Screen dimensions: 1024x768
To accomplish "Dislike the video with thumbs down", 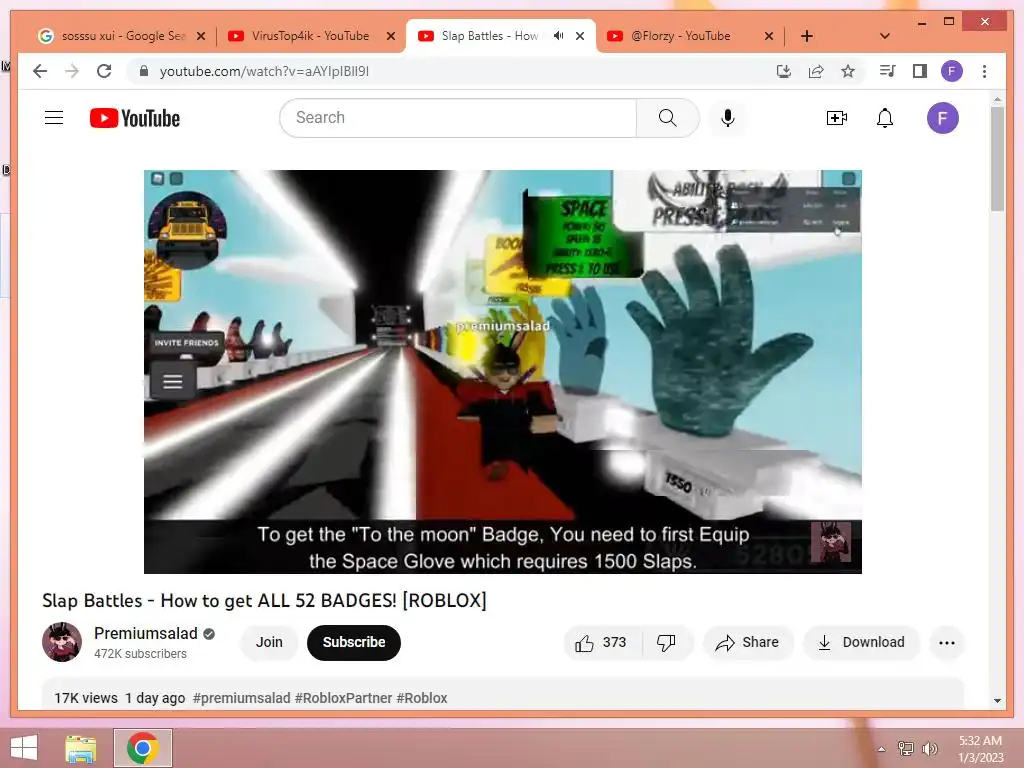I will (666, 643).
